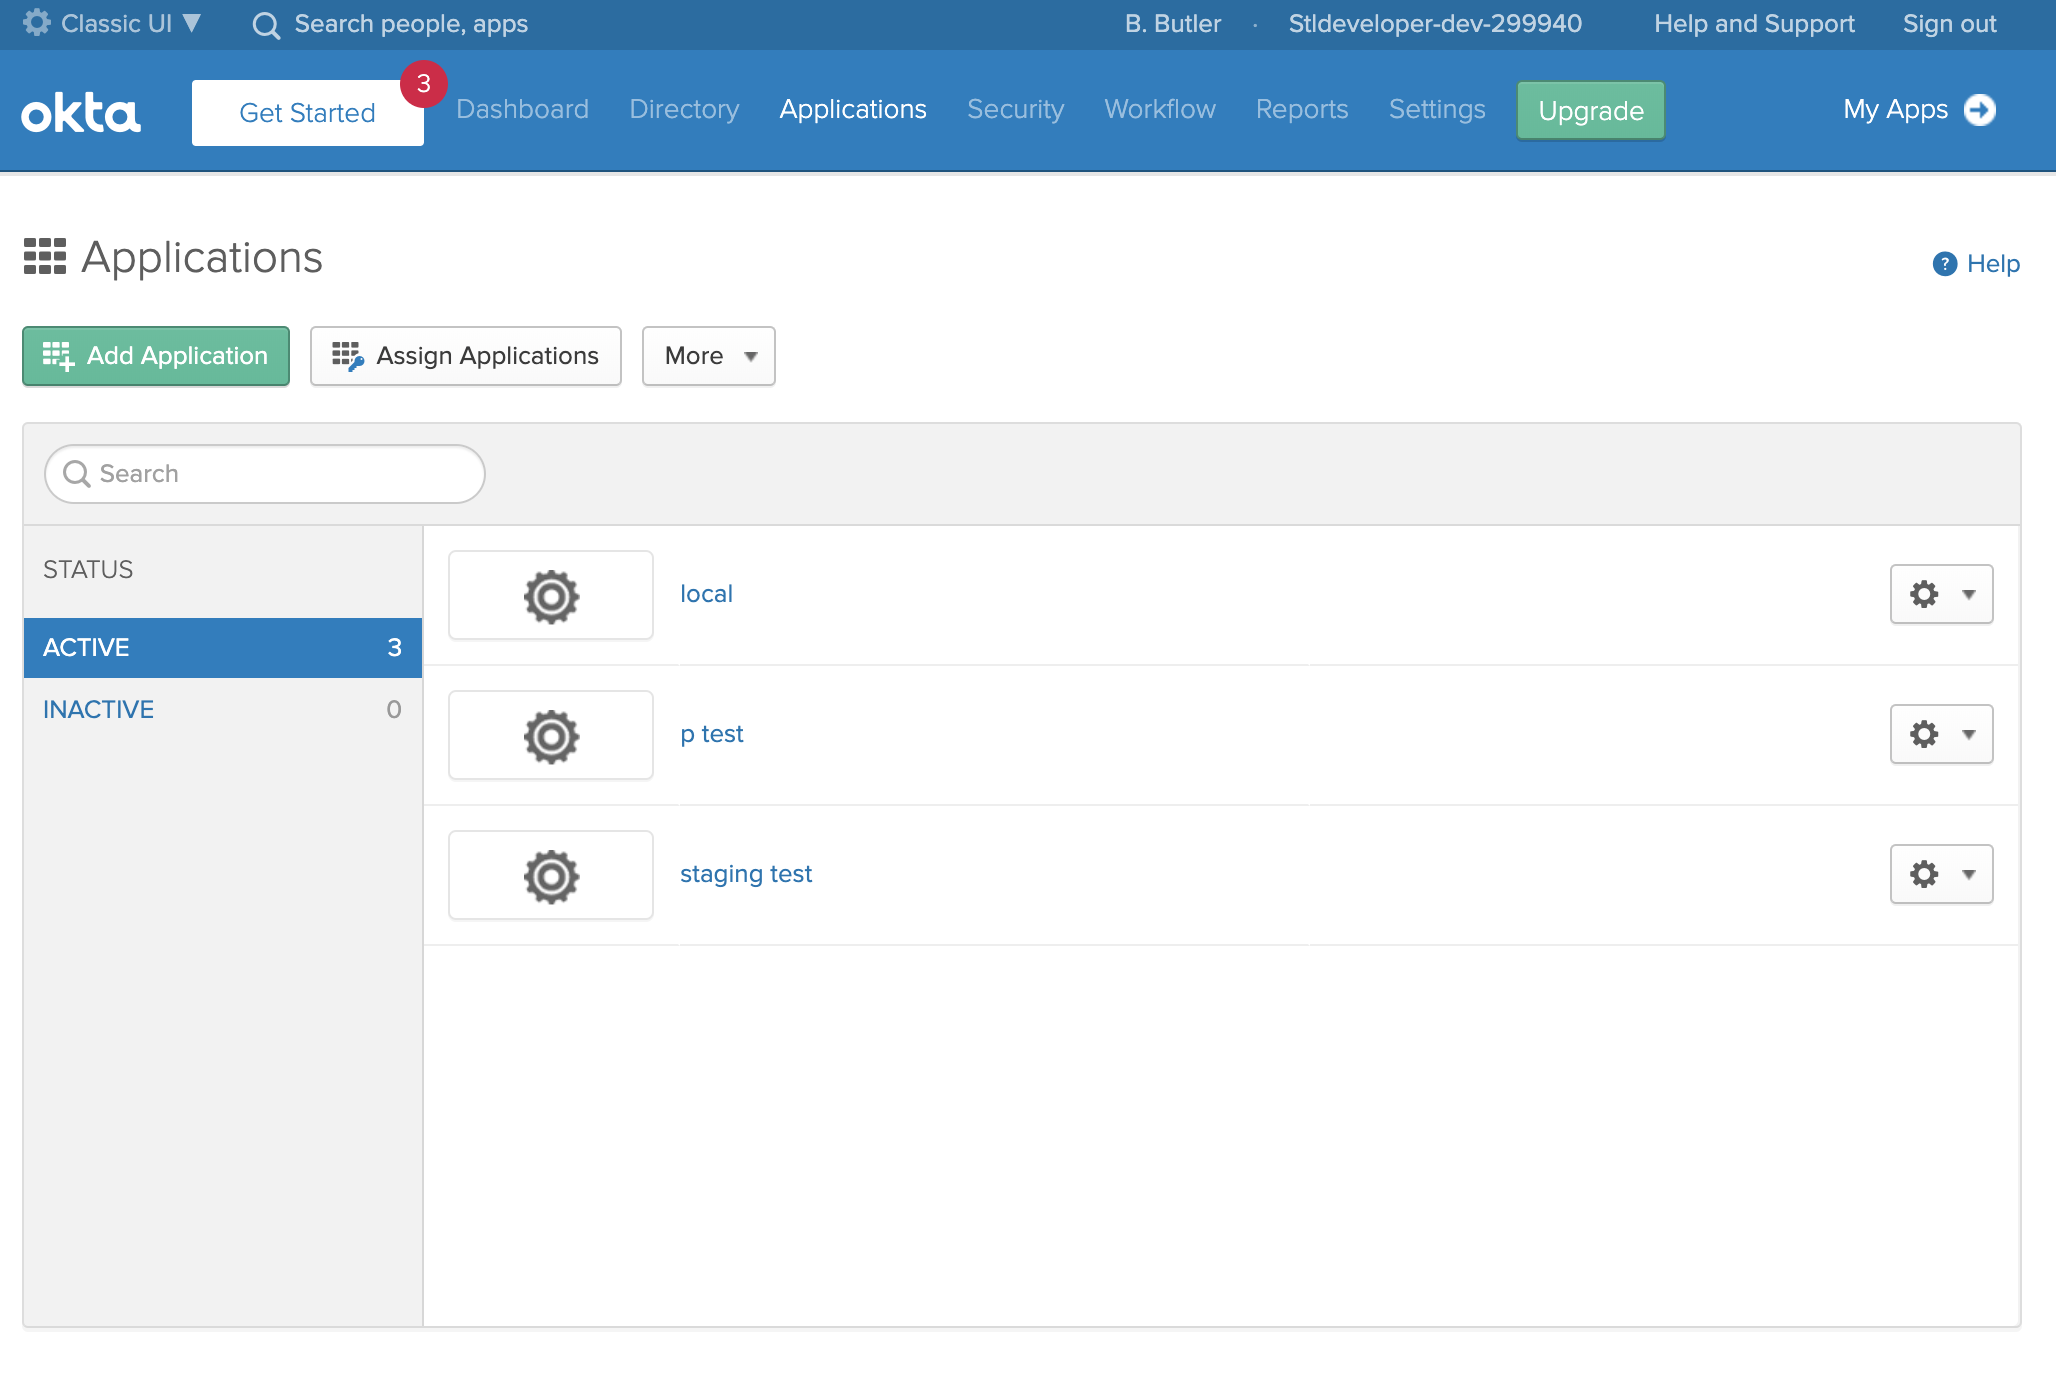Open settings gear dropdown for local app
This screenshot has width=2056, height=1390.
tap(1942, 594)
